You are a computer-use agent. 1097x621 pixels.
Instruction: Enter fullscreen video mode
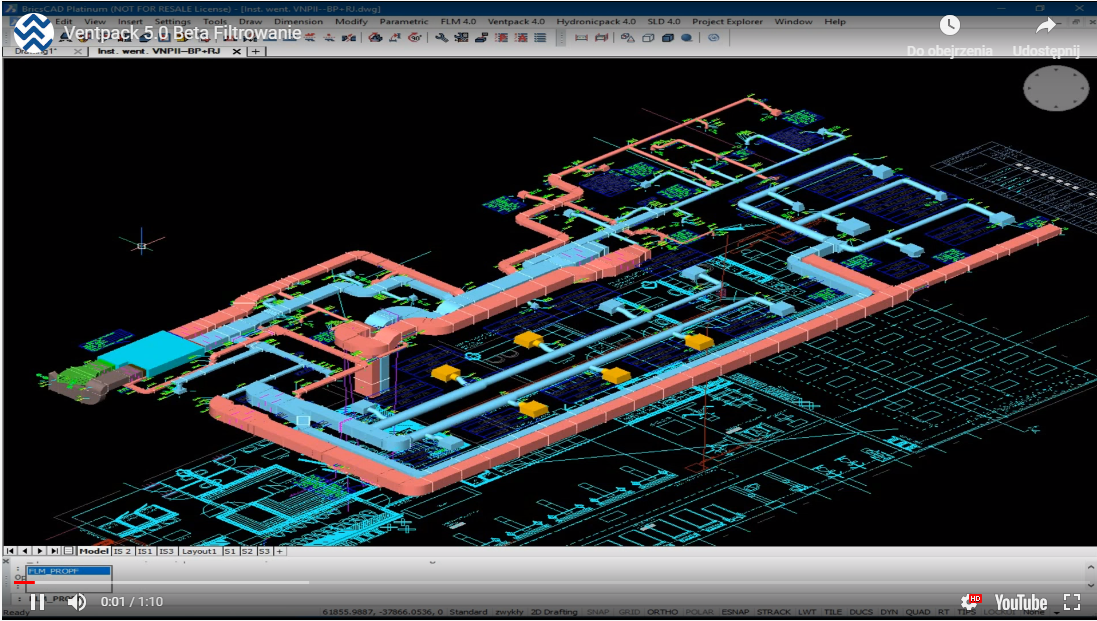[x=1071, y=602]
